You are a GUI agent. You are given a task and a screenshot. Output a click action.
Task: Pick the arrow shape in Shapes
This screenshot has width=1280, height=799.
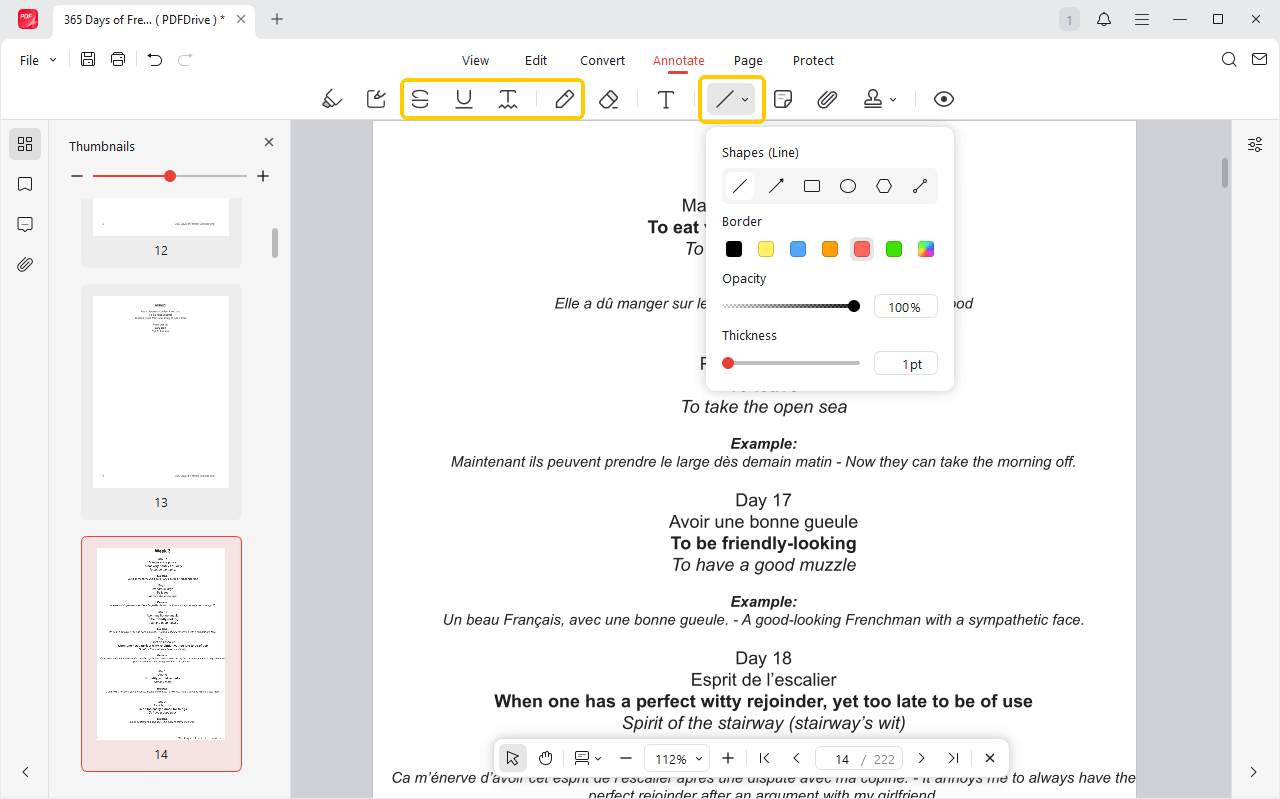[776, 186]
